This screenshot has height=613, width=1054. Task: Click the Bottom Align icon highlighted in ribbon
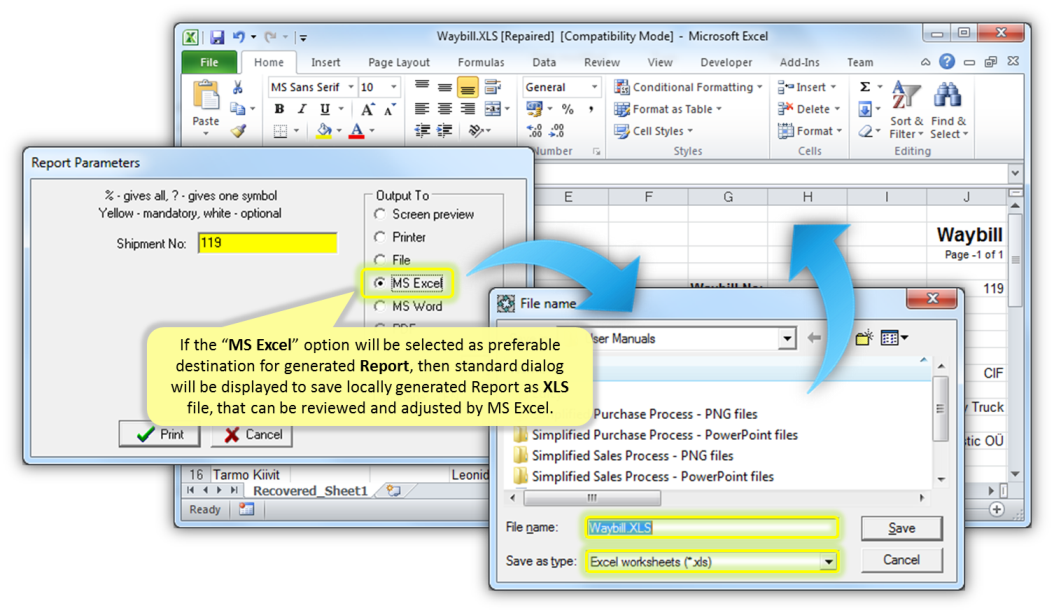pos(468,87)
